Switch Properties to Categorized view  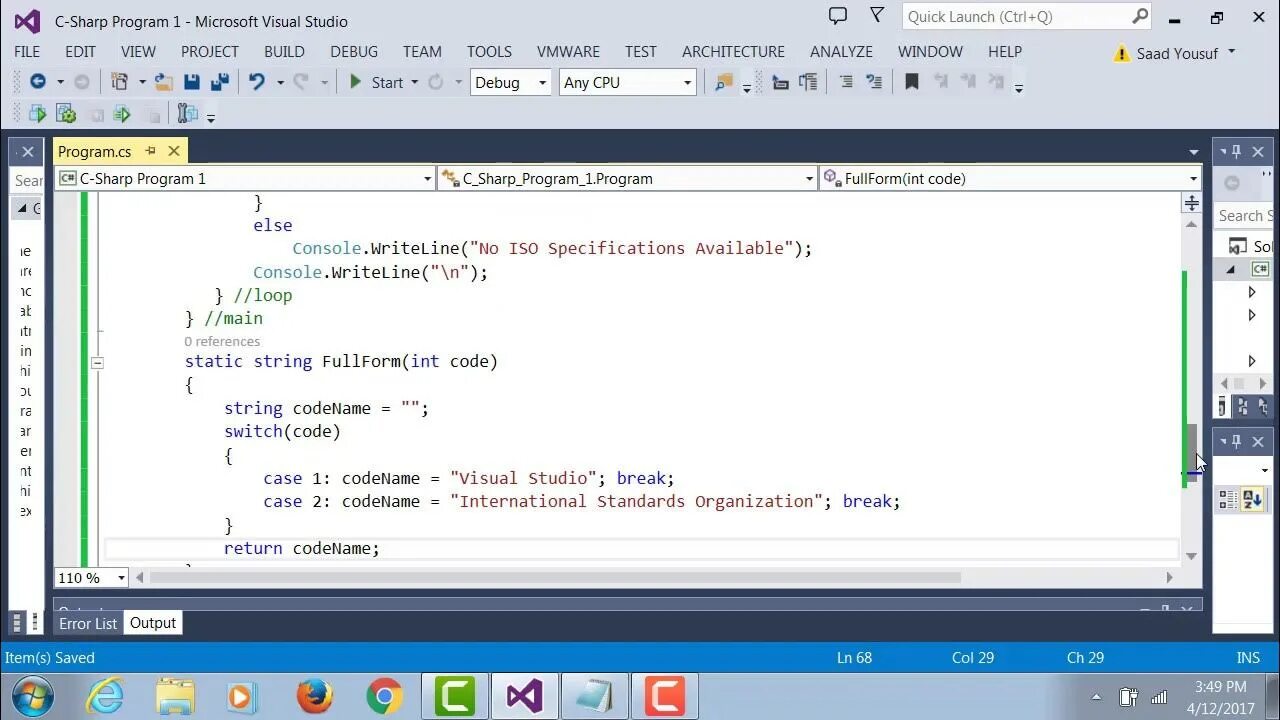[1227, 500]
